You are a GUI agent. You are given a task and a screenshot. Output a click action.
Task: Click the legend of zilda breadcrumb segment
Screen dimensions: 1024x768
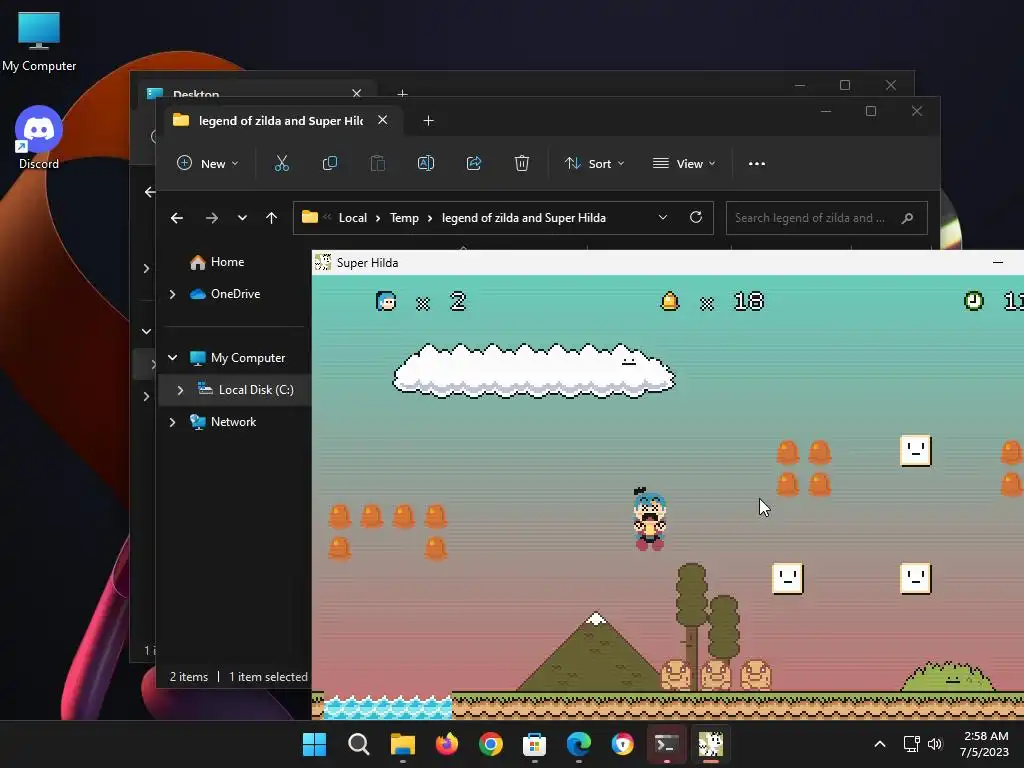coord(524,218)
